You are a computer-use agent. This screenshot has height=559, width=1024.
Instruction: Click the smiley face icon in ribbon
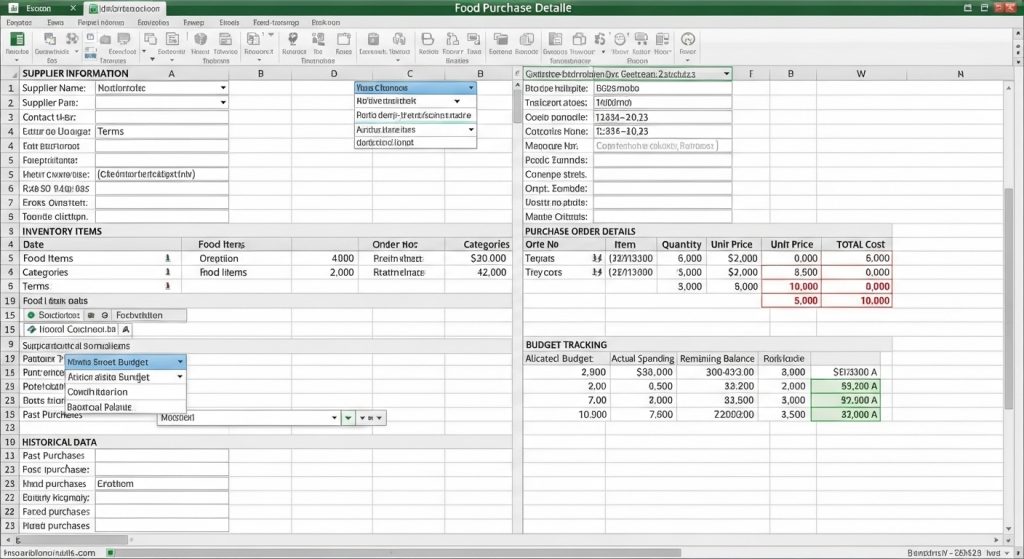click(620, 39)
